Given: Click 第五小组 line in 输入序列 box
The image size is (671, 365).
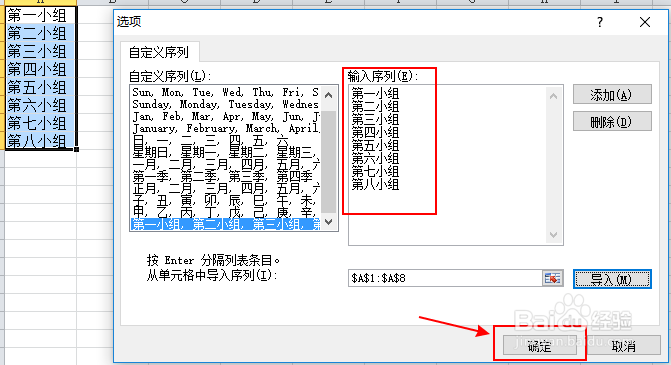Looking at the screenshot, I should pyautogui.click(x=375, y=145).
